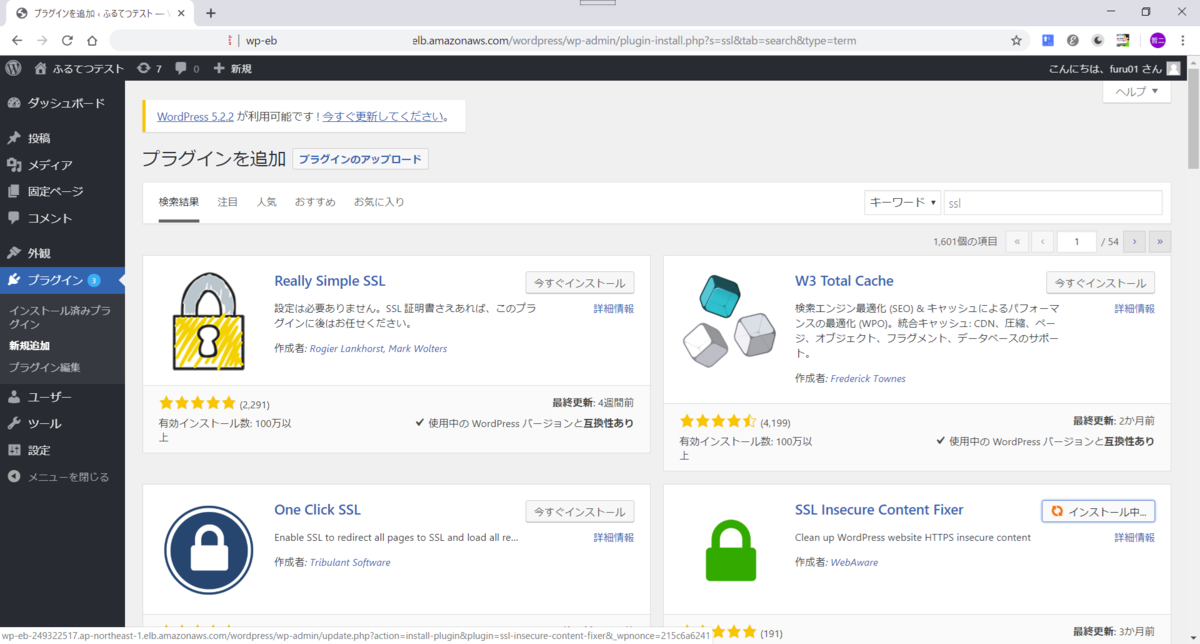Go to first page of results
This screenshot has height=644, width=1200.
(x=1017, y=241)
